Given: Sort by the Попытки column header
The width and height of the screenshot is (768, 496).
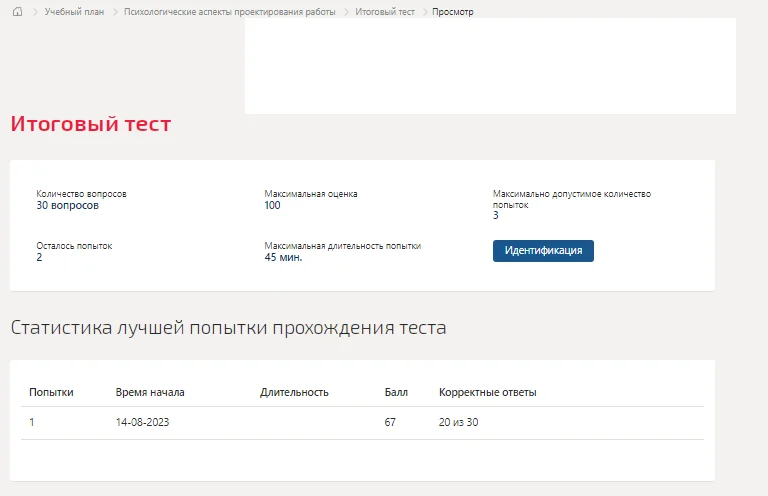Looking at the screenshot, I should pos(51,392).
